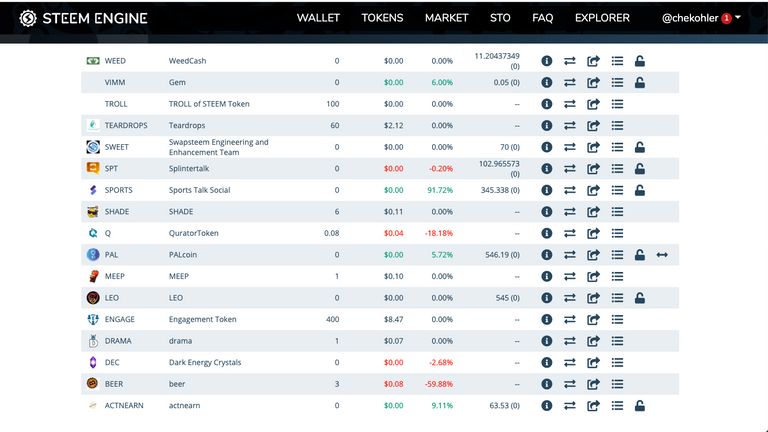The width and height of the screenshot is (768, 432).
Task: Open the MARKET section
Action: click(x=447, y=18)
